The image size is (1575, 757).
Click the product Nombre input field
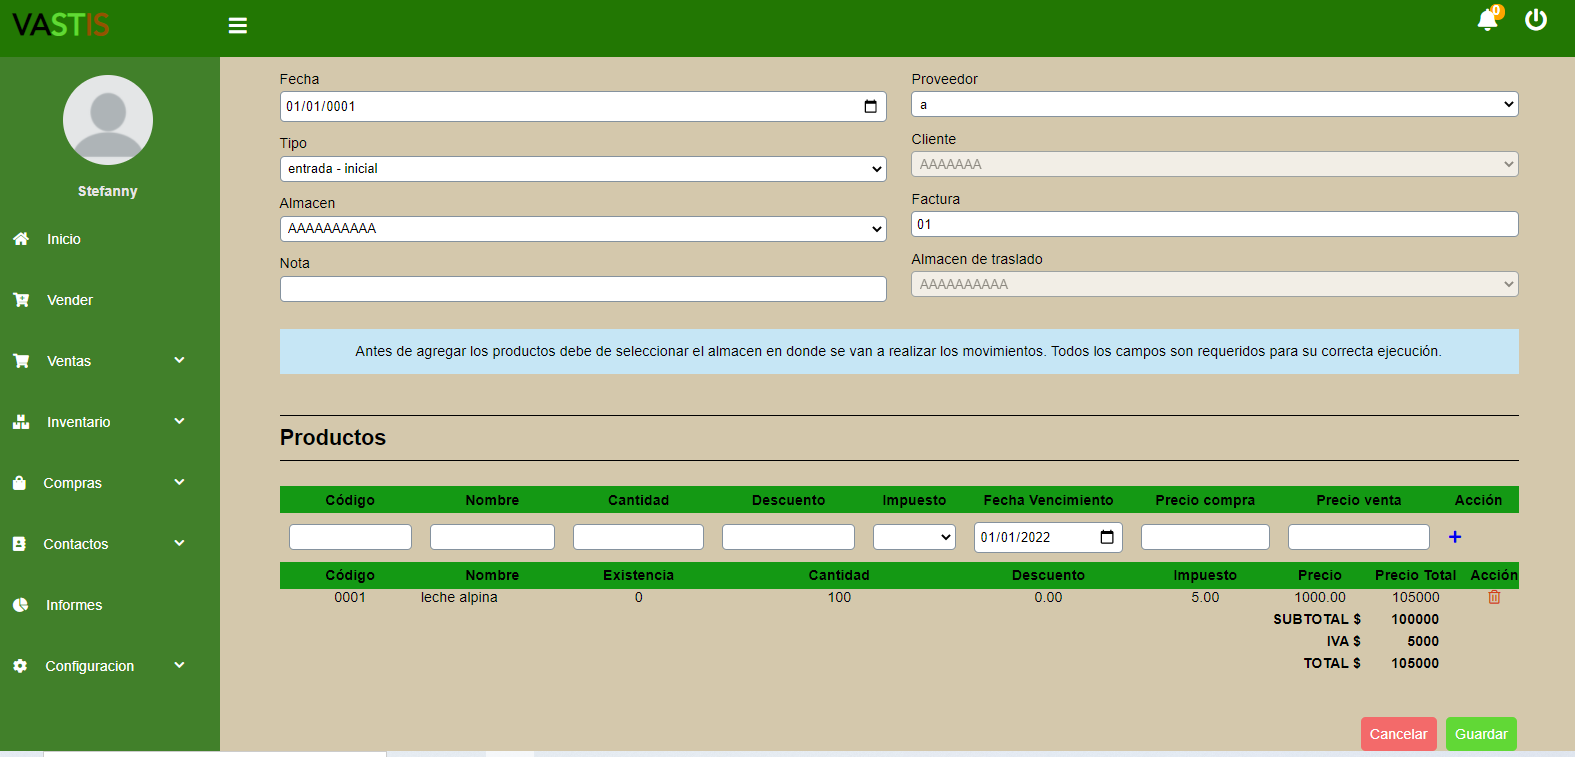point(492,537)
